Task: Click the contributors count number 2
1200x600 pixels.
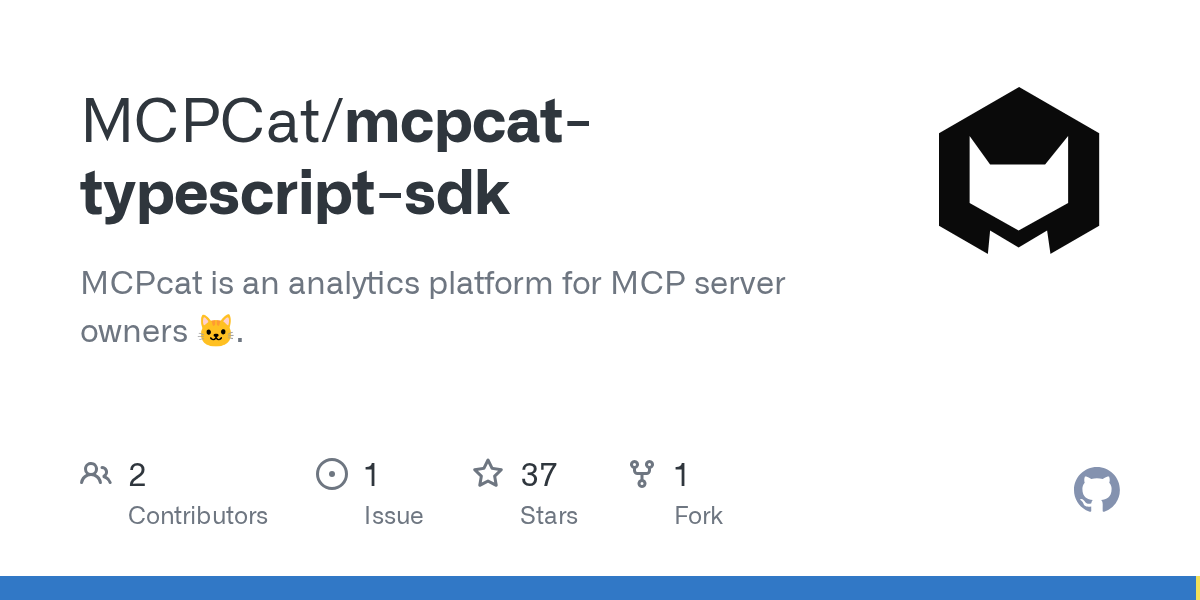Action: point(137,475)
